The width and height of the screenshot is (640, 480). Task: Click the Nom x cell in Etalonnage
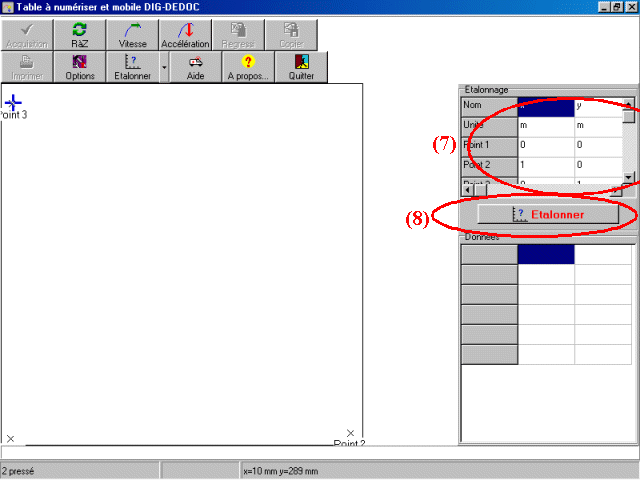point(545,106)
